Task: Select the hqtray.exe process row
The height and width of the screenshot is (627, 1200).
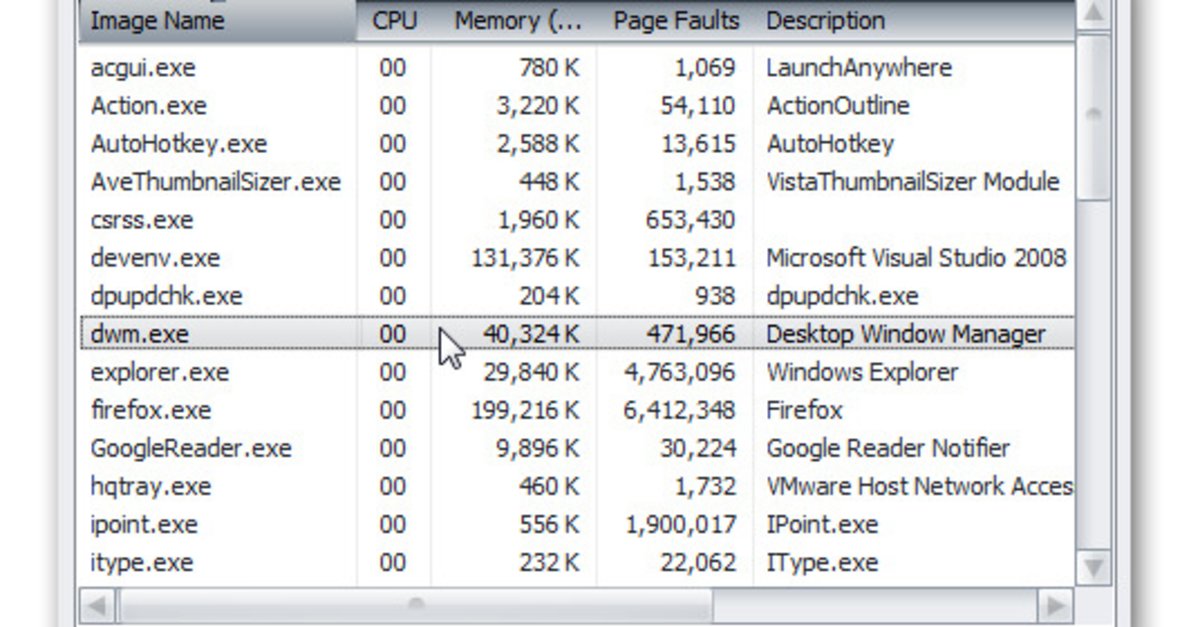Action: pos(151,486)
